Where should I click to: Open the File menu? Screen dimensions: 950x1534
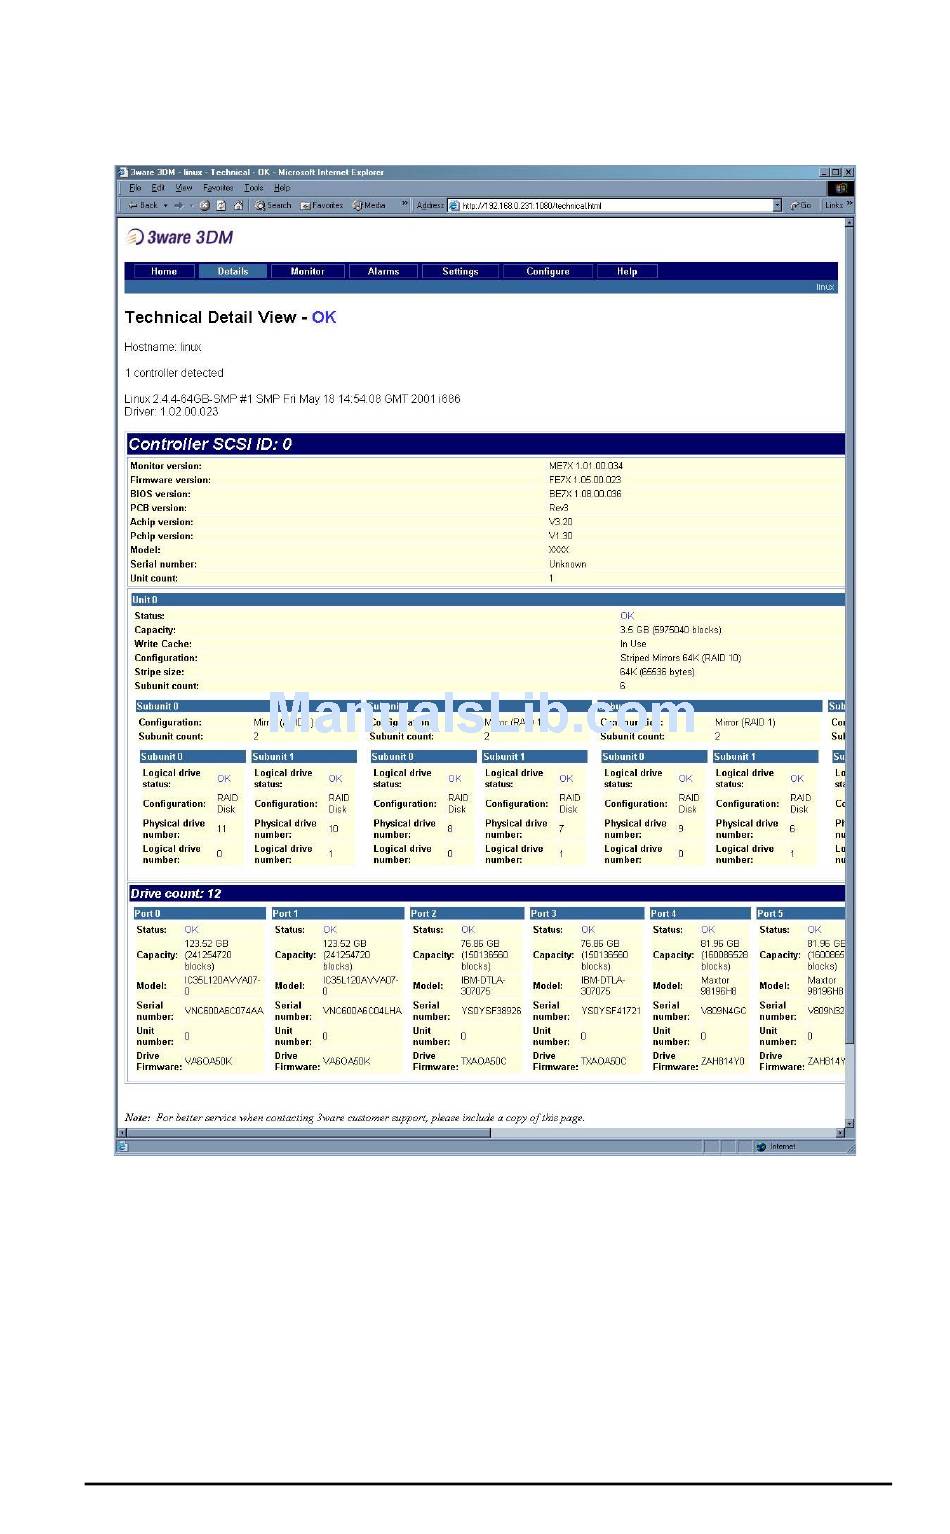(x=135, y=188)
